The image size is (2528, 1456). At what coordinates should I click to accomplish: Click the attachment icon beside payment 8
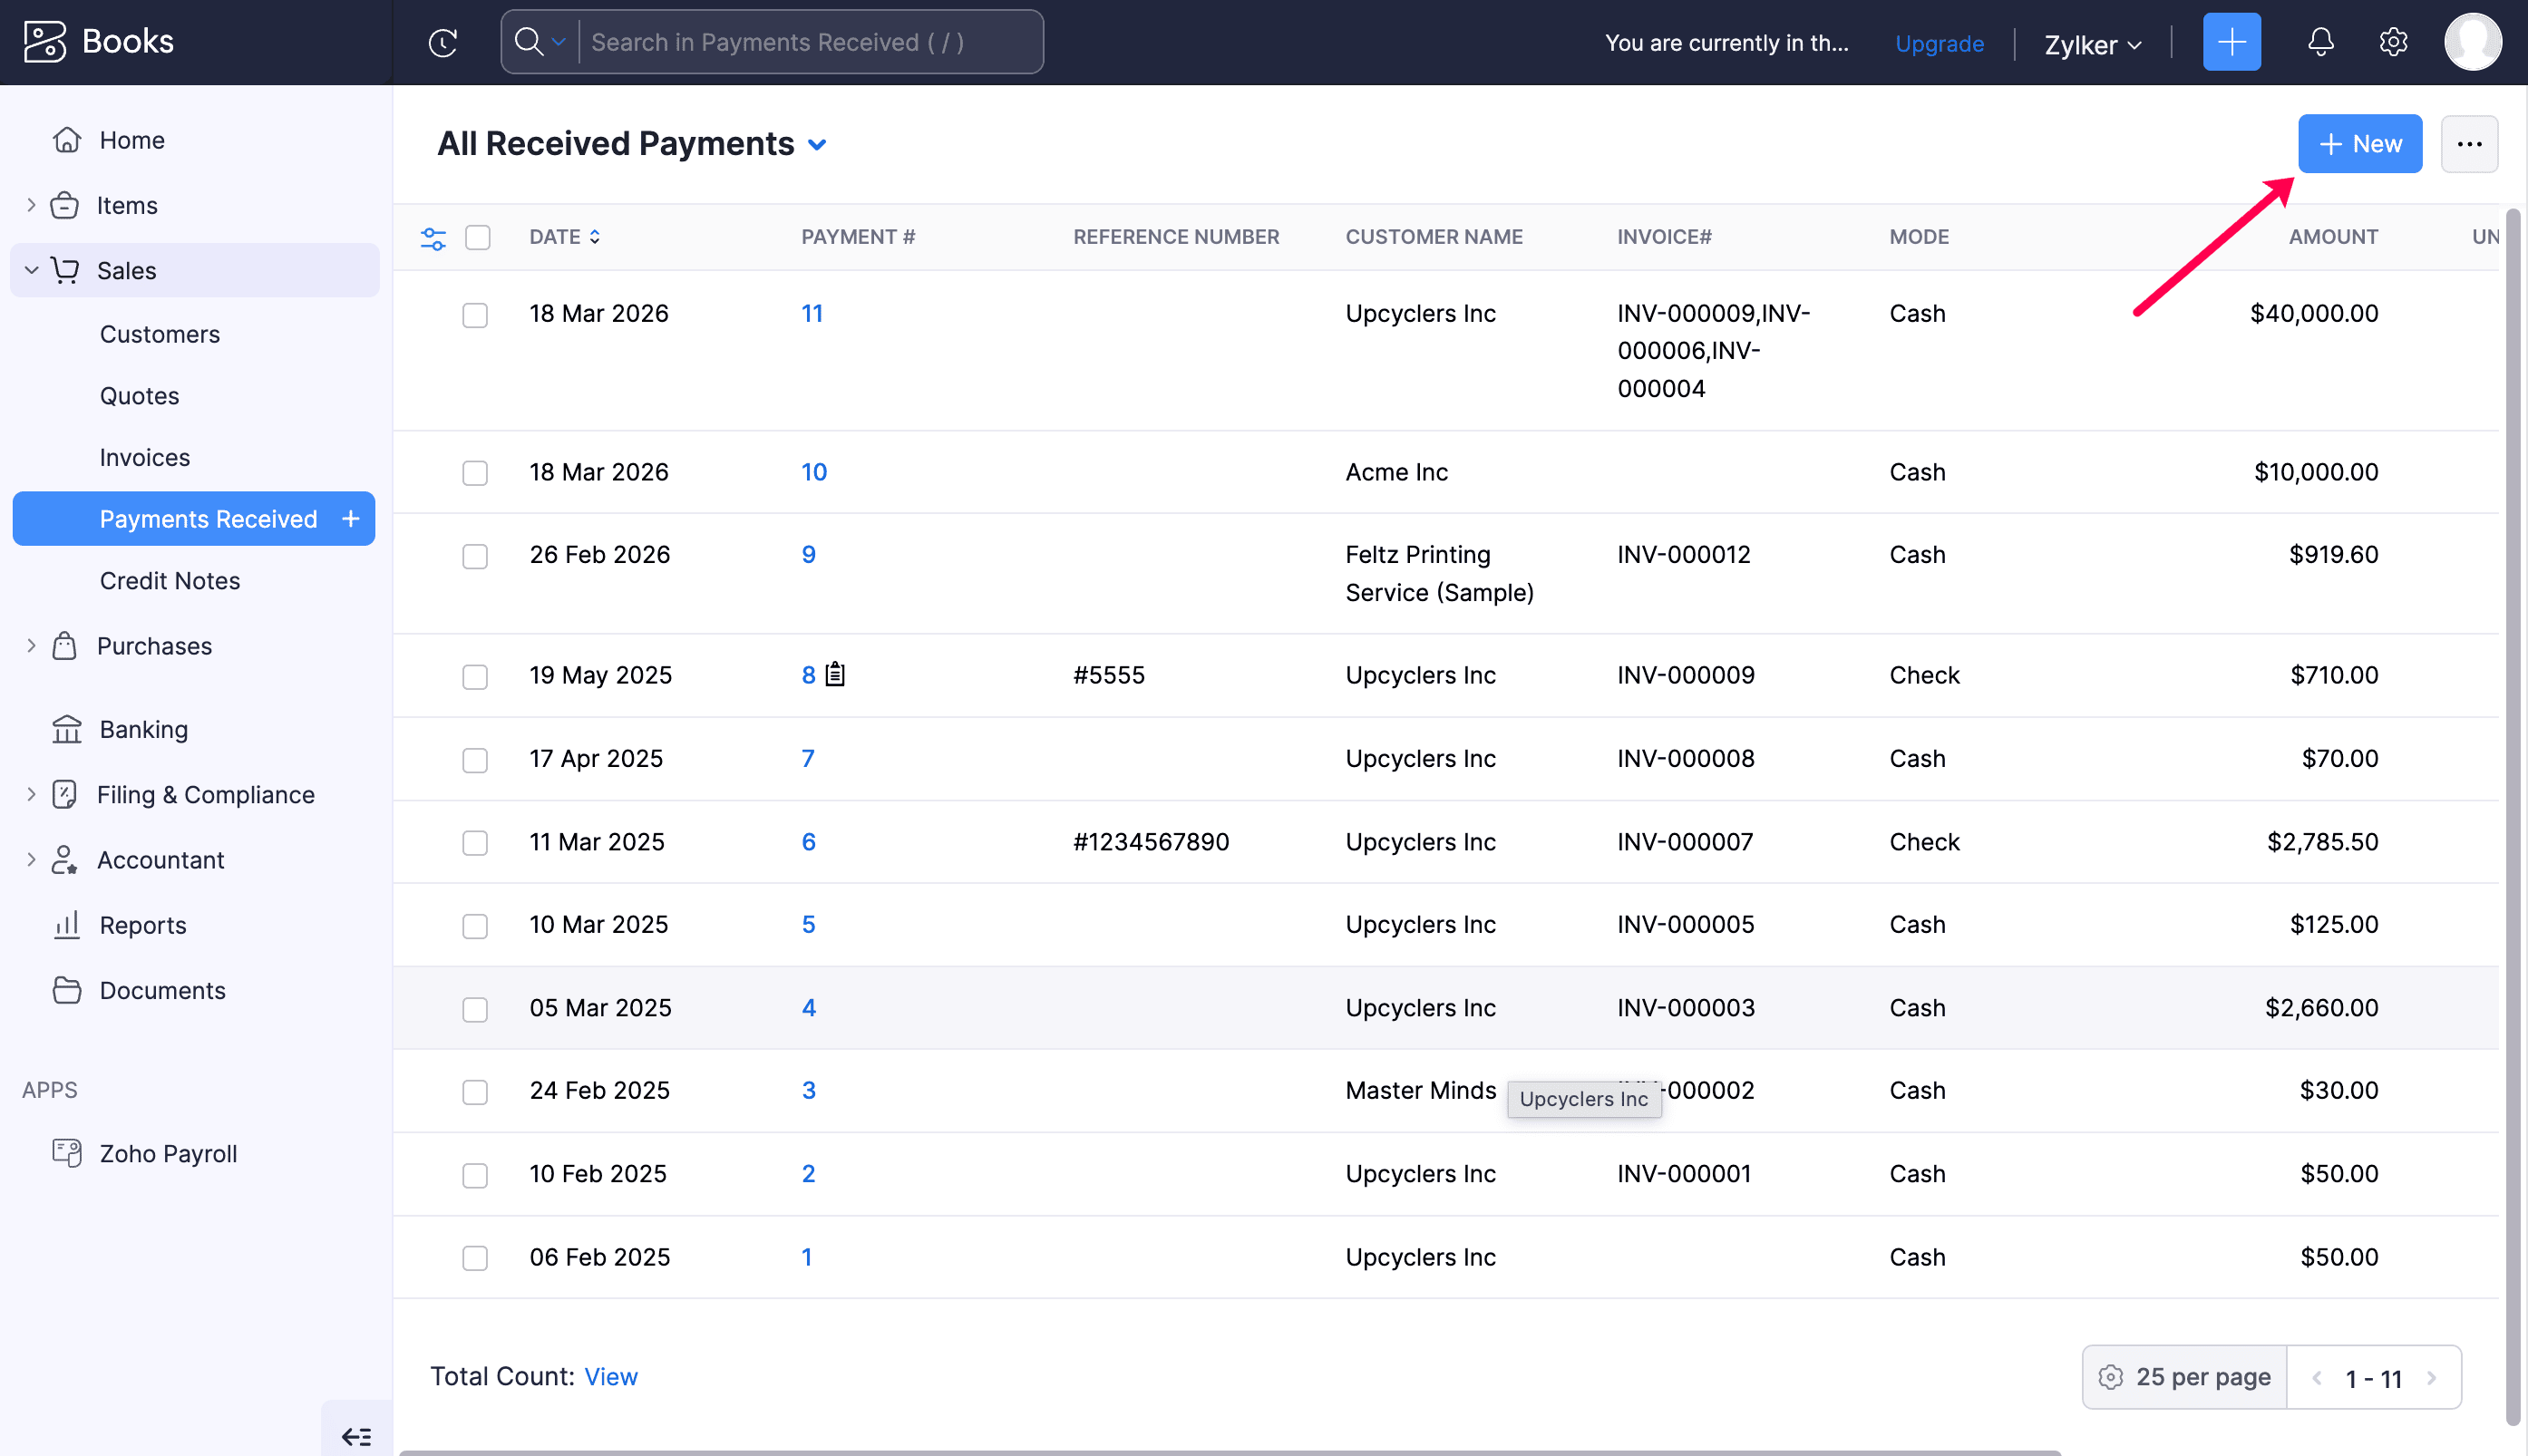(835, 675)
